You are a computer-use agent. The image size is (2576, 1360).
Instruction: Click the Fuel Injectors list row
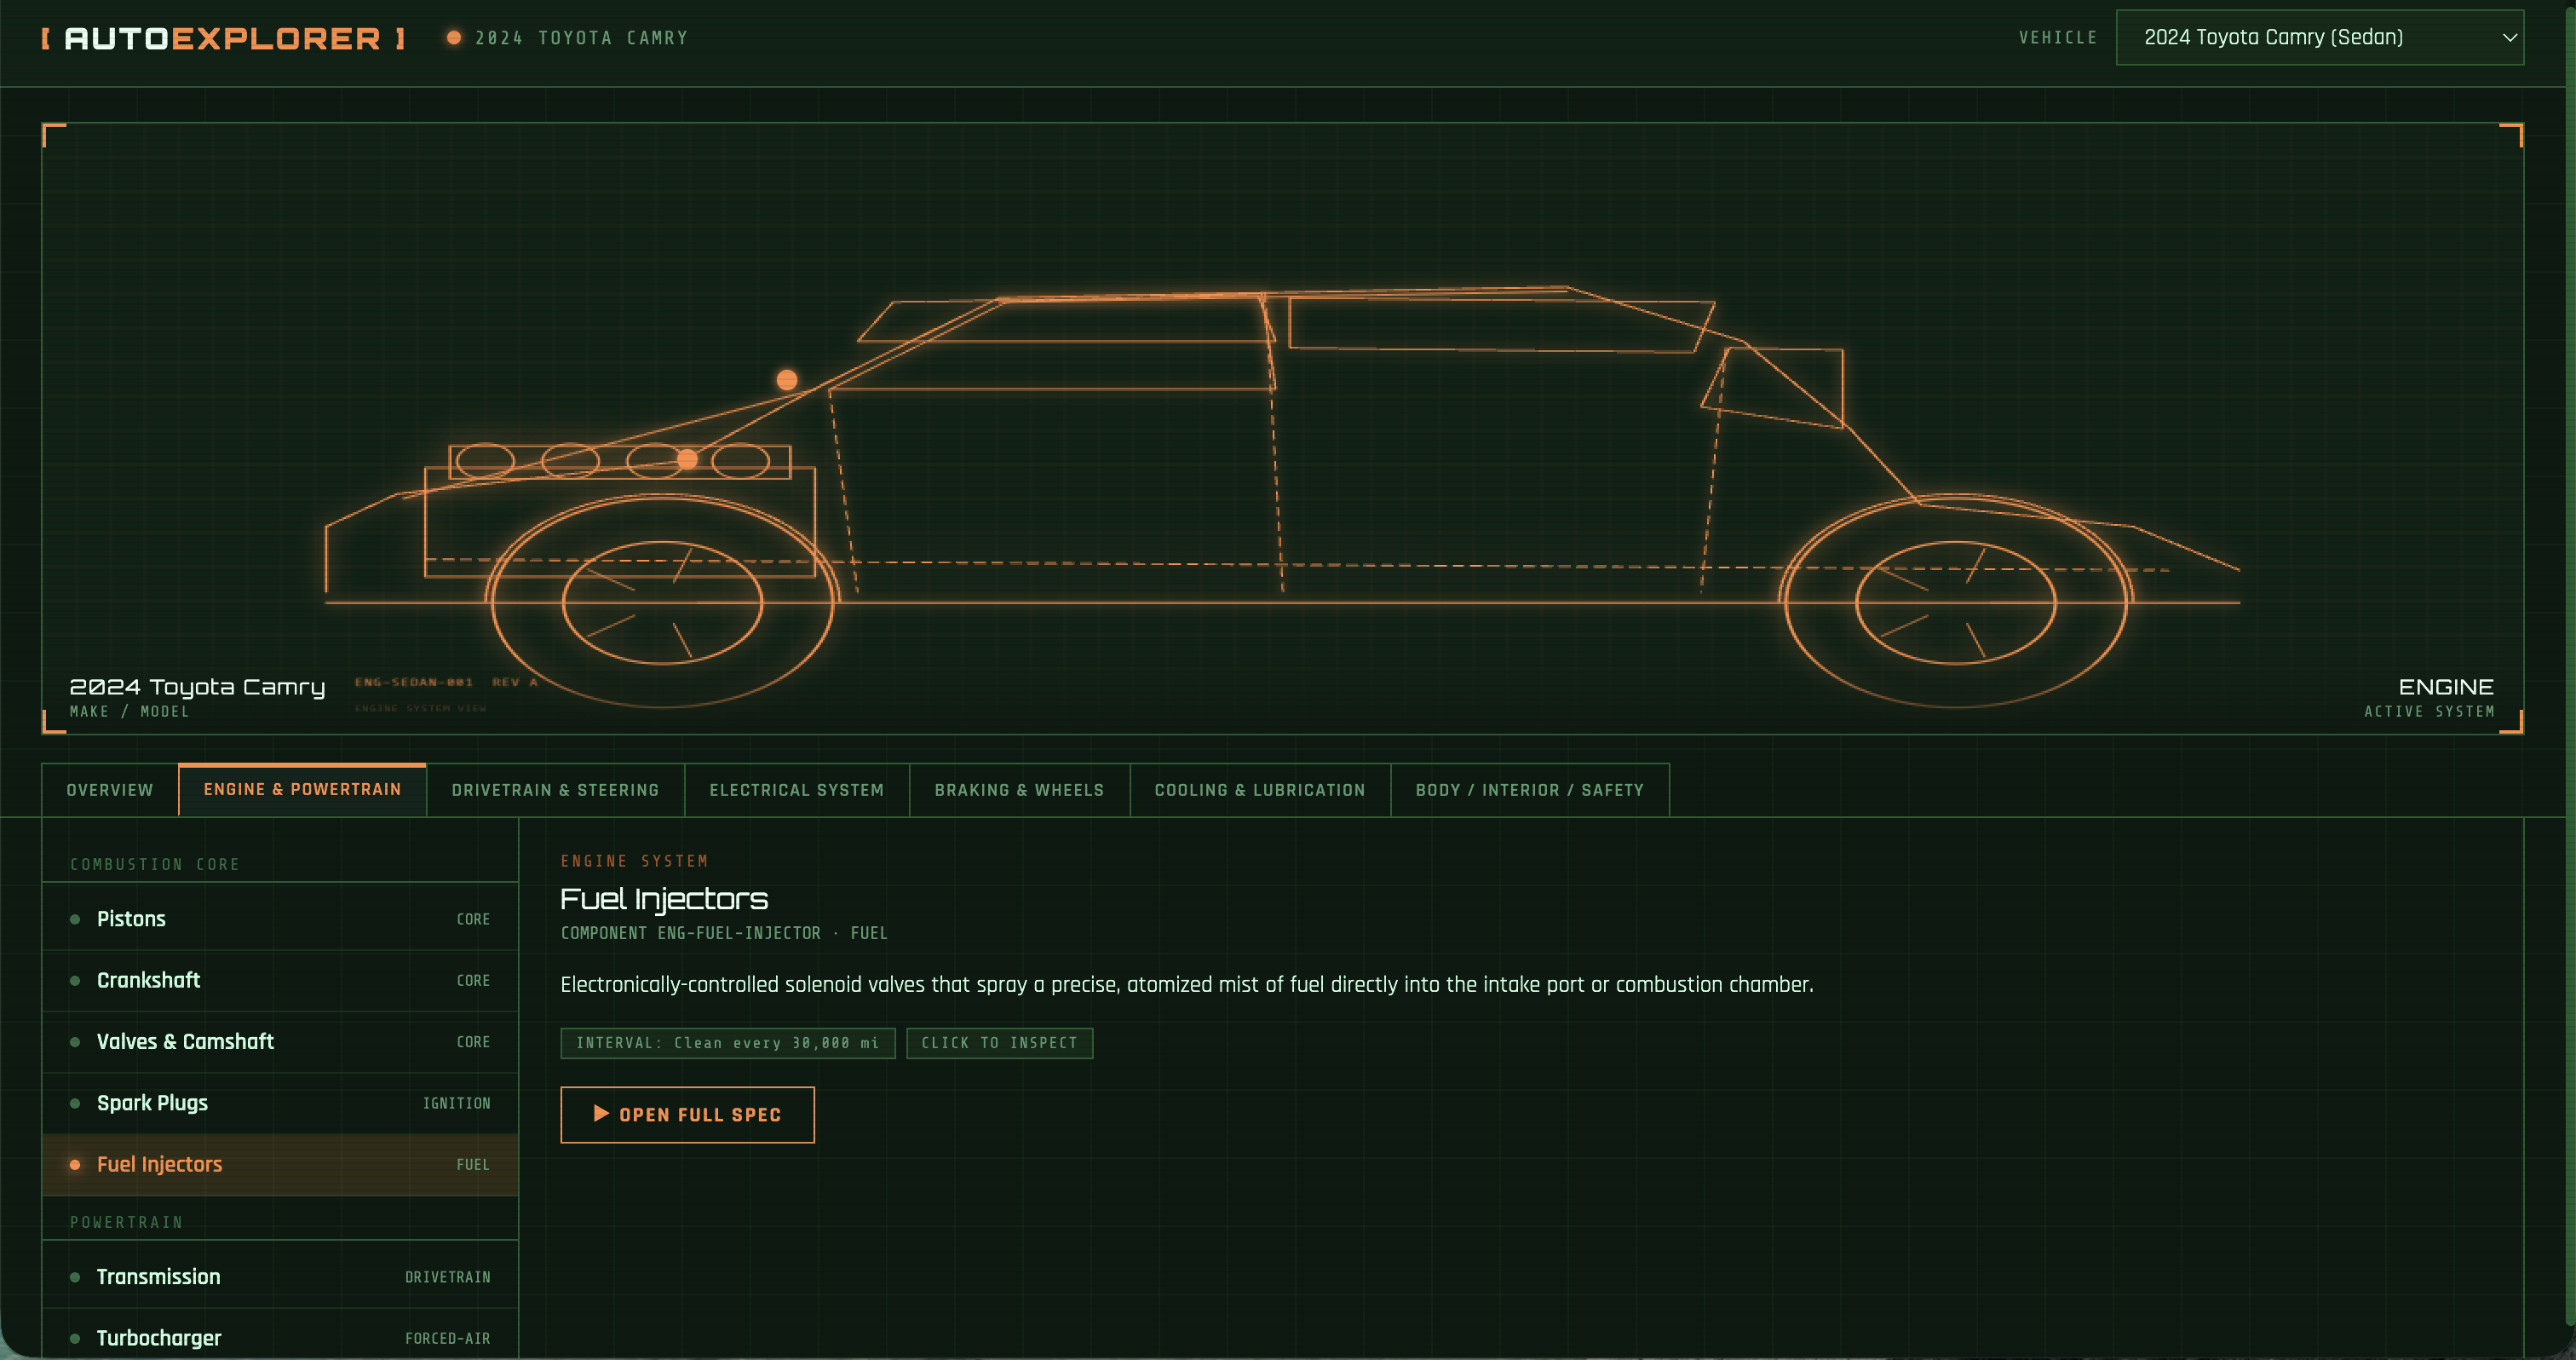coord(280,1164)
